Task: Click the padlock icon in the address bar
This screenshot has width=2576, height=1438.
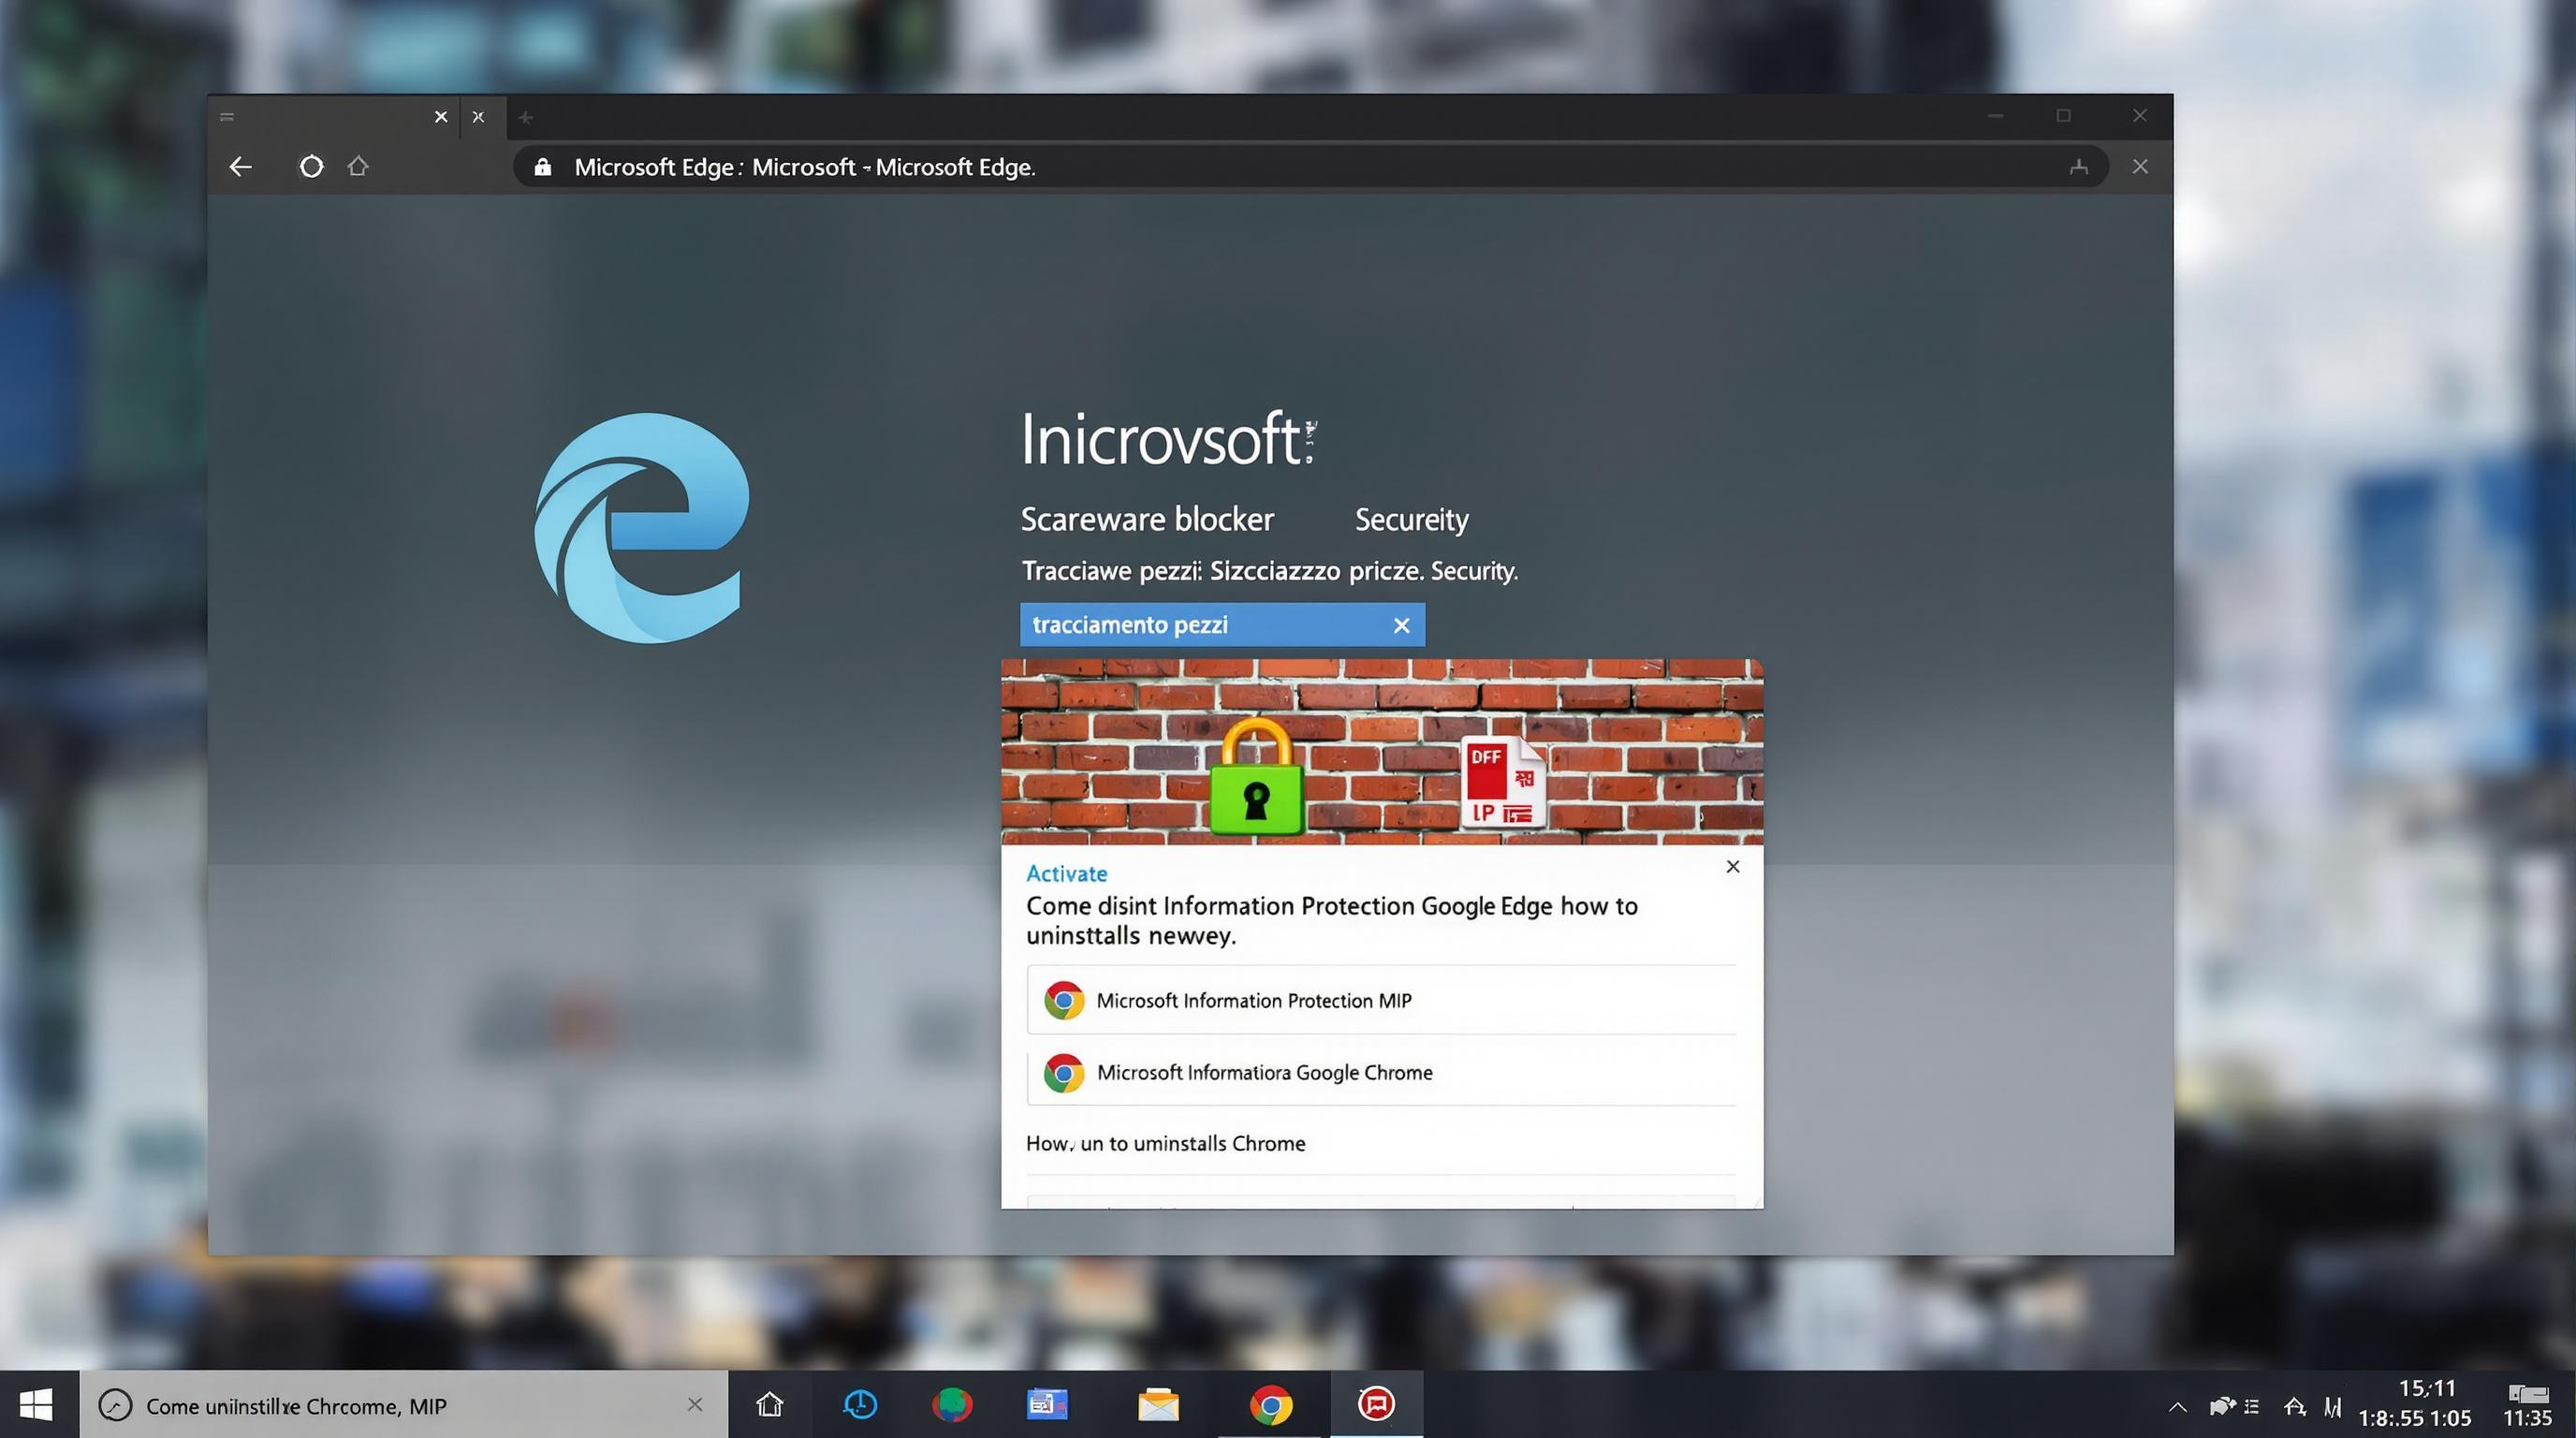Action: click(x=541, y=166)
